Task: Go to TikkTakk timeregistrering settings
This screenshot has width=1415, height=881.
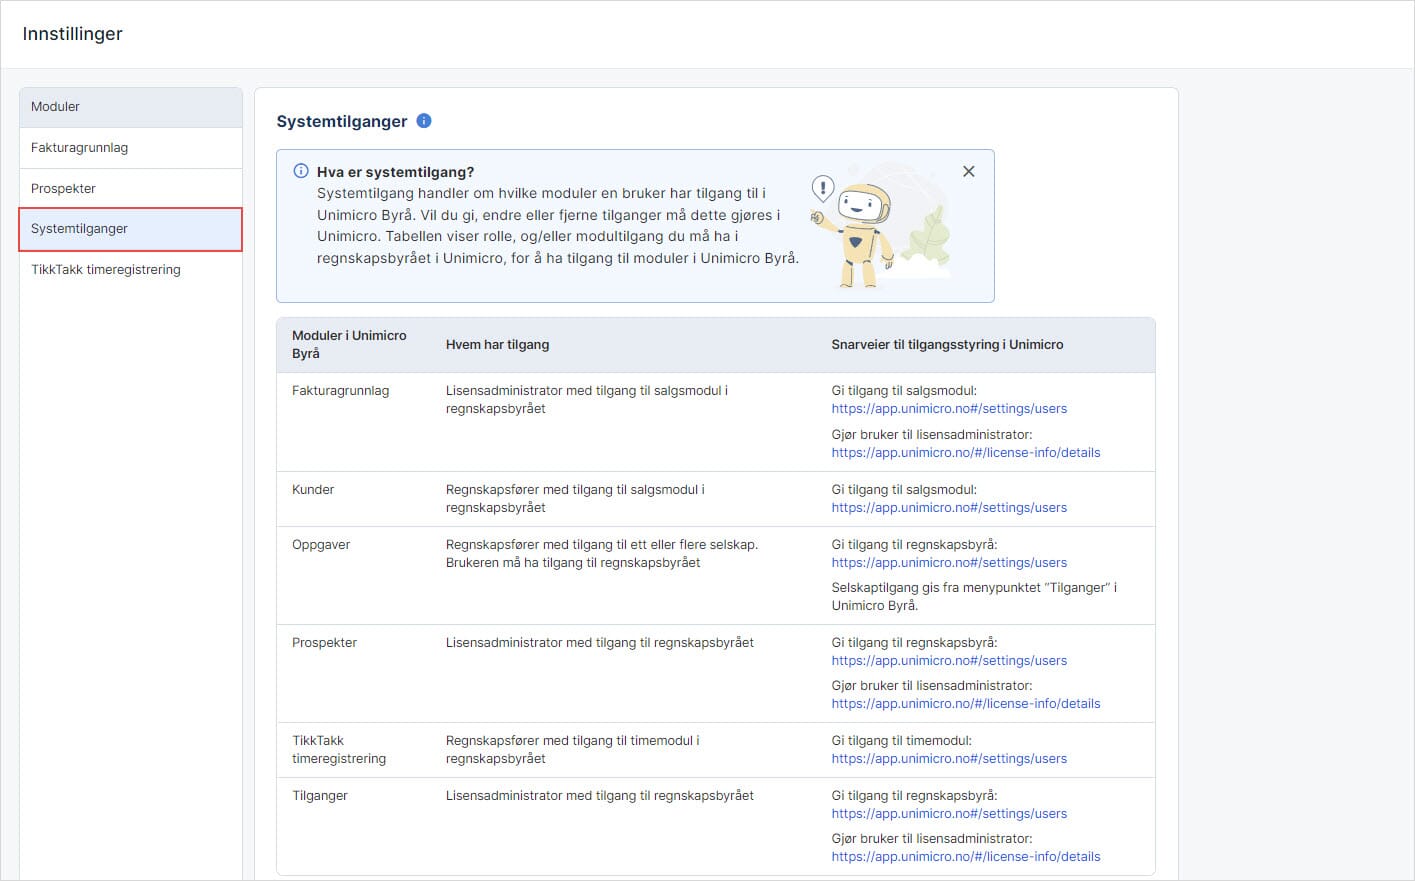Action: pos(131,270)
